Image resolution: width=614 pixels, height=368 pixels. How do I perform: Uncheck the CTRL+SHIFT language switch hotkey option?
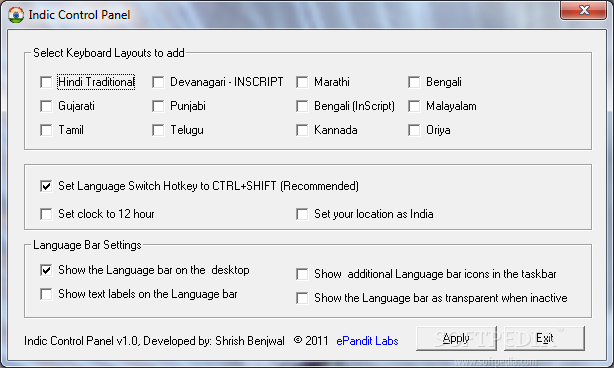point(46,186)
